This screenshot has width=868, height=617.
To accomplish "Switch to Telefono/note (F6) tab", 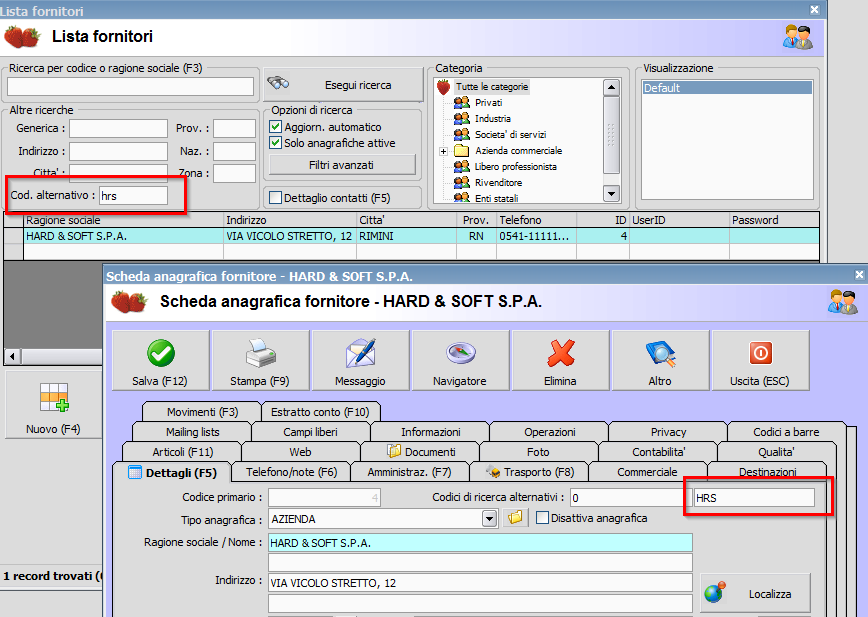I will point(291,472).
